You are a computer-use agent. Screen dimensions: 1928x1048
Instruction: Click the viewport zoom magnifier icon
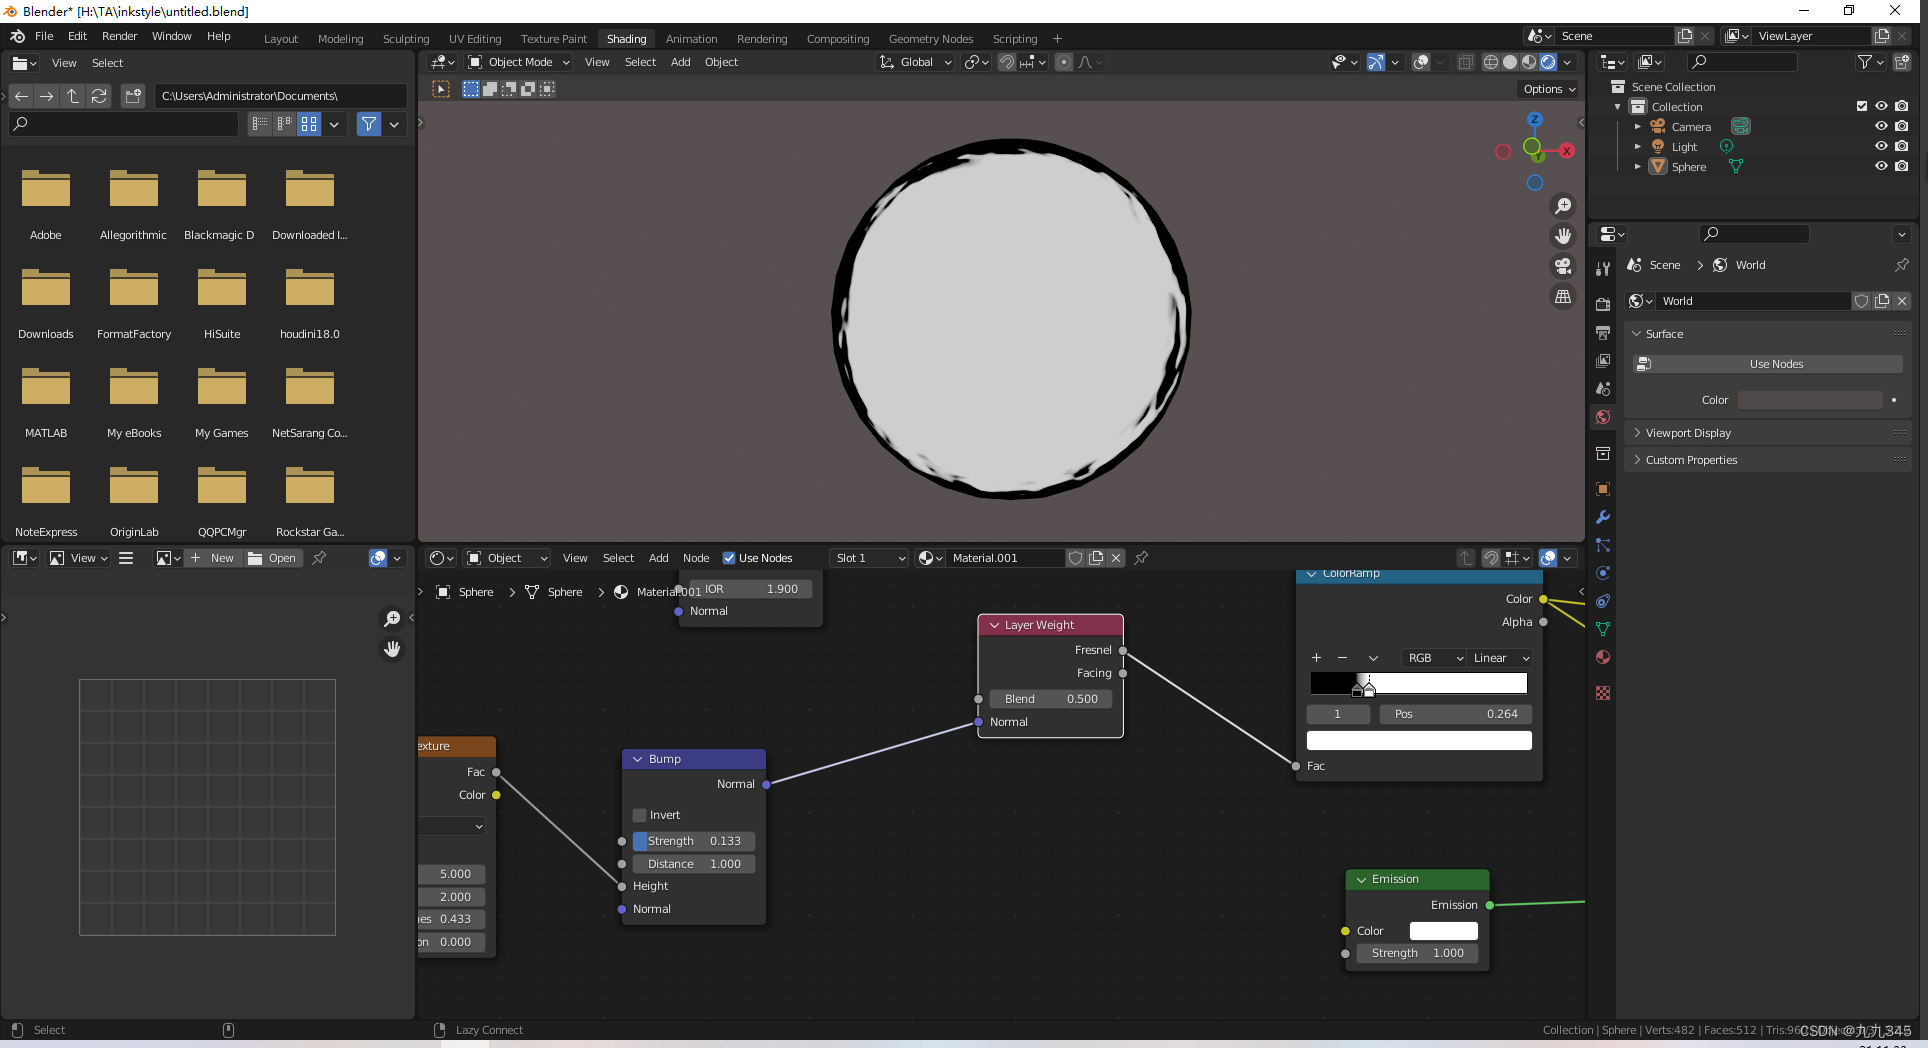[x=1562, y=206]
